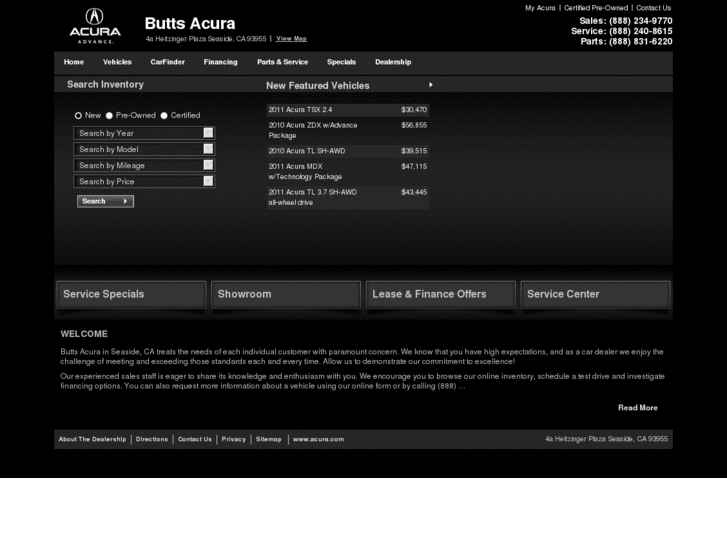The width and height of the screenshot is (727, 545).
Task: Open the Showroom panel
Action: click(x=286, y=295)
